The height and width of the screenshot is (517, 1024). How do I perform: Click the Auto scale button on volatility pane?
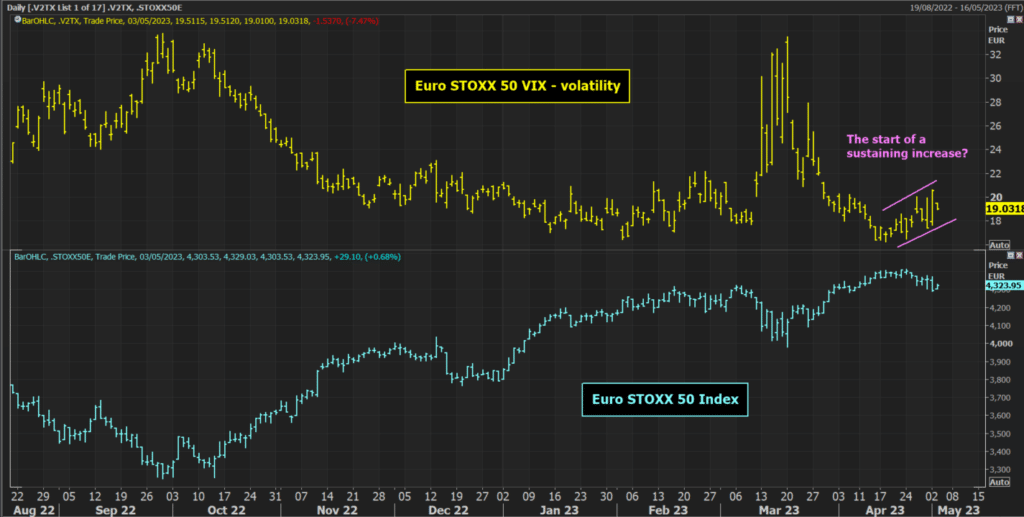[x=999, y=245]
